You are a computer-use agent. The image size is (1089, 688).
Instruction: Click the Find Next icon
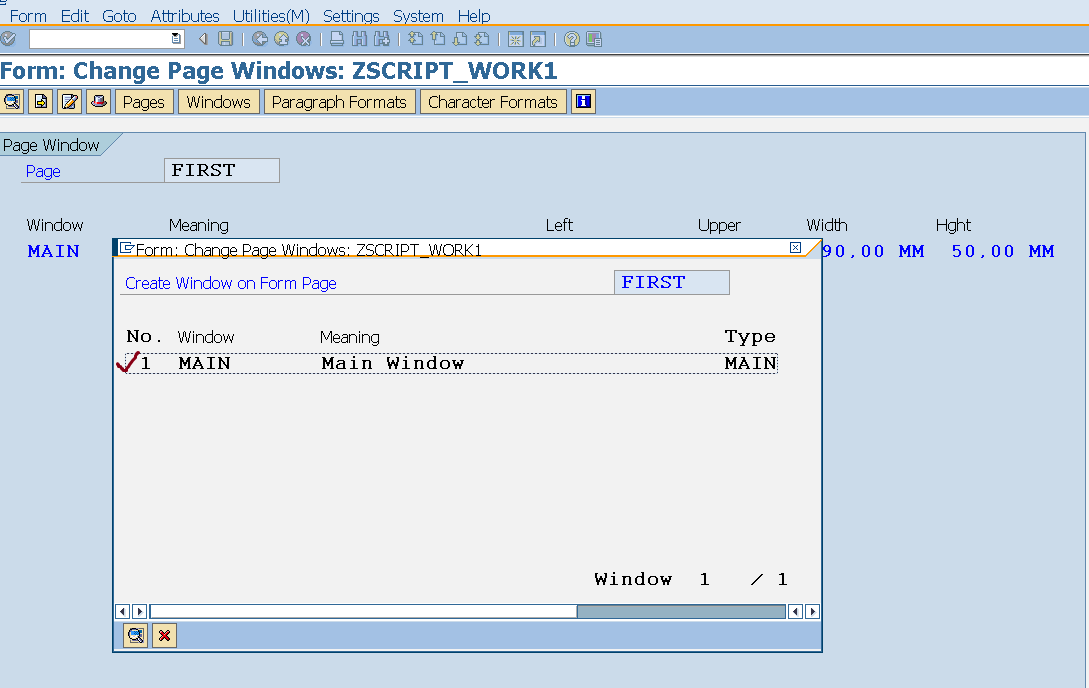(x=382, y=38)
